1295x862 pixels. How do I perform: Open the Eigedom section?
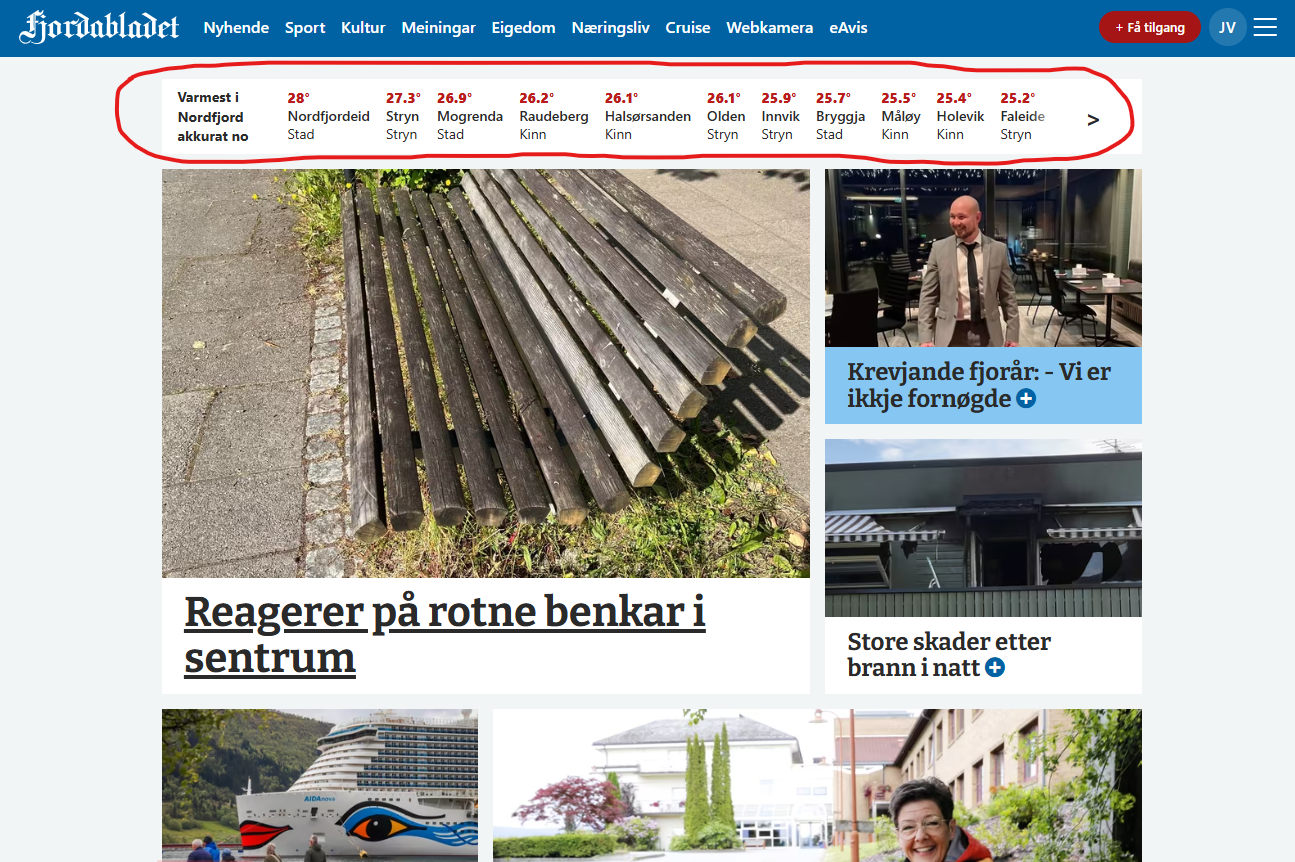point(523,27)
